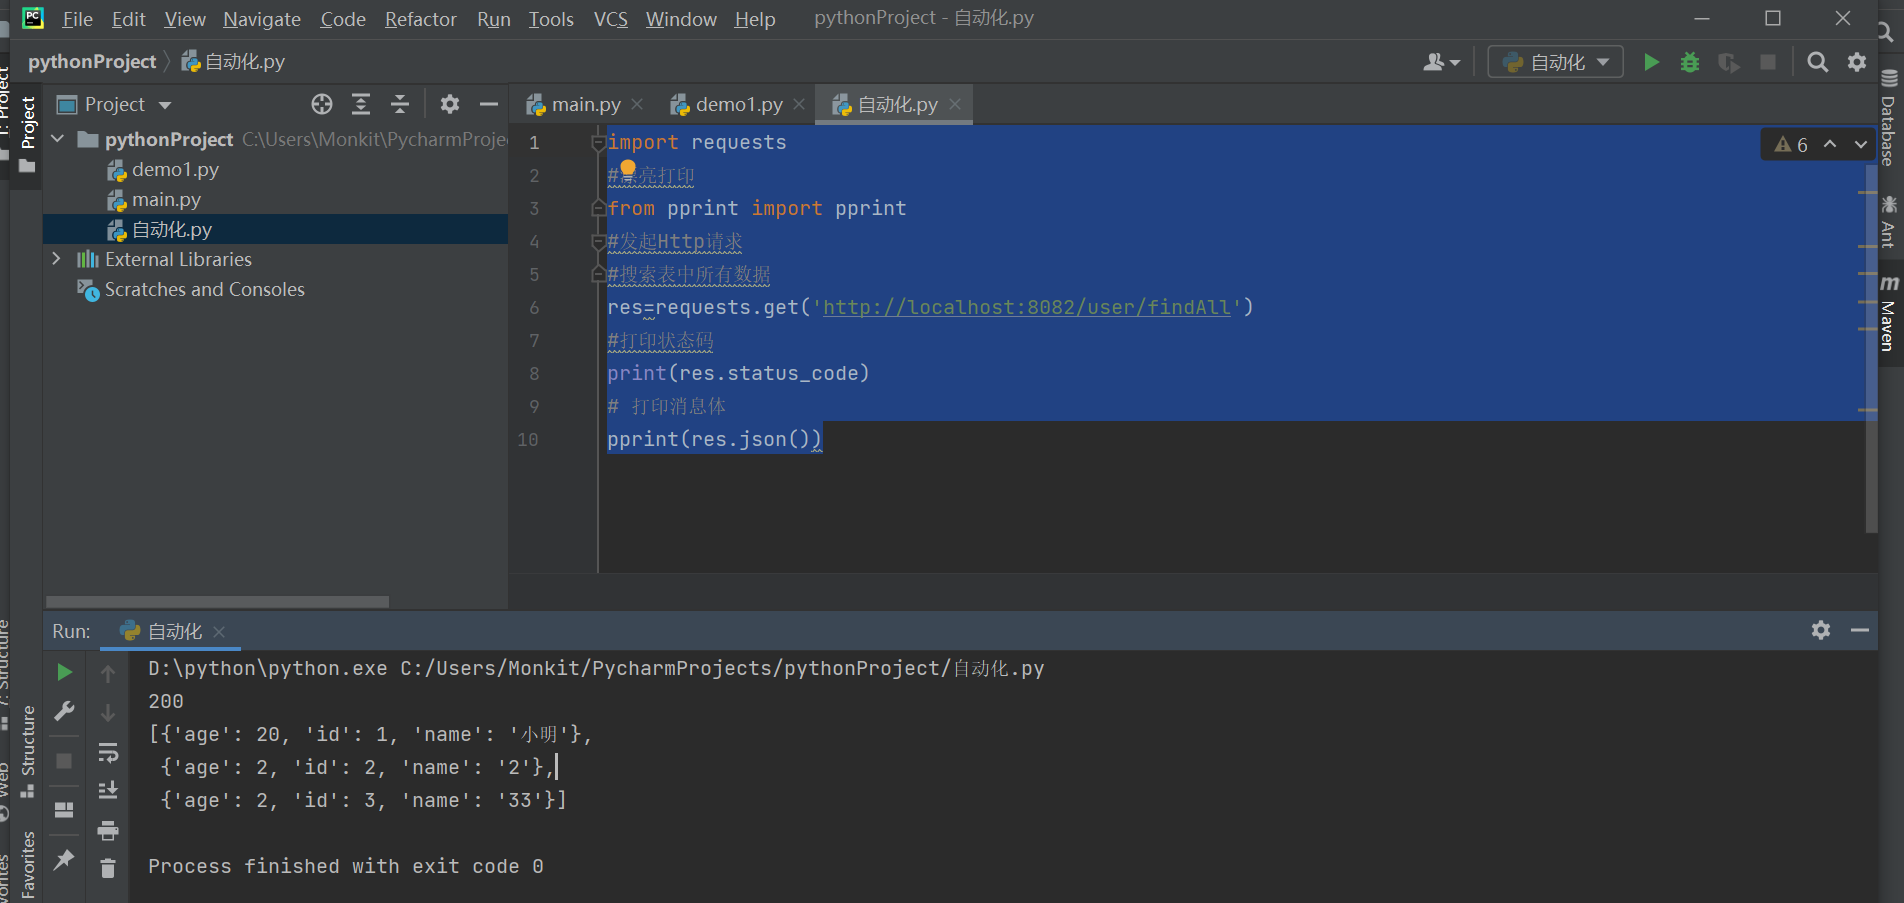Open Run panel settings gear
The height and width of the screenshot is (903, 1904).
point(1821,630)
